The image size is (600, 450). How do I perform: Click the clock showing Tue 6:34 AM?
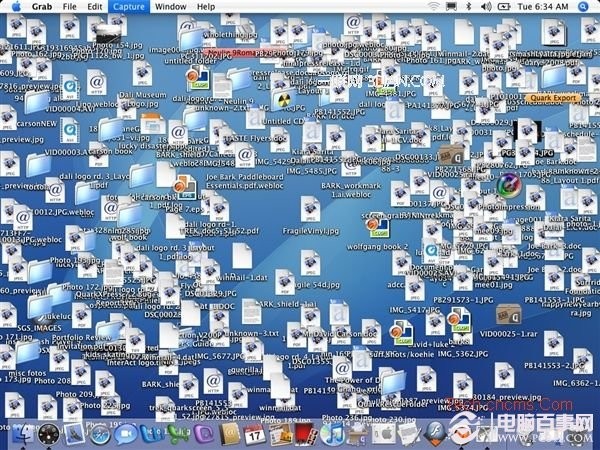point(545,7)
